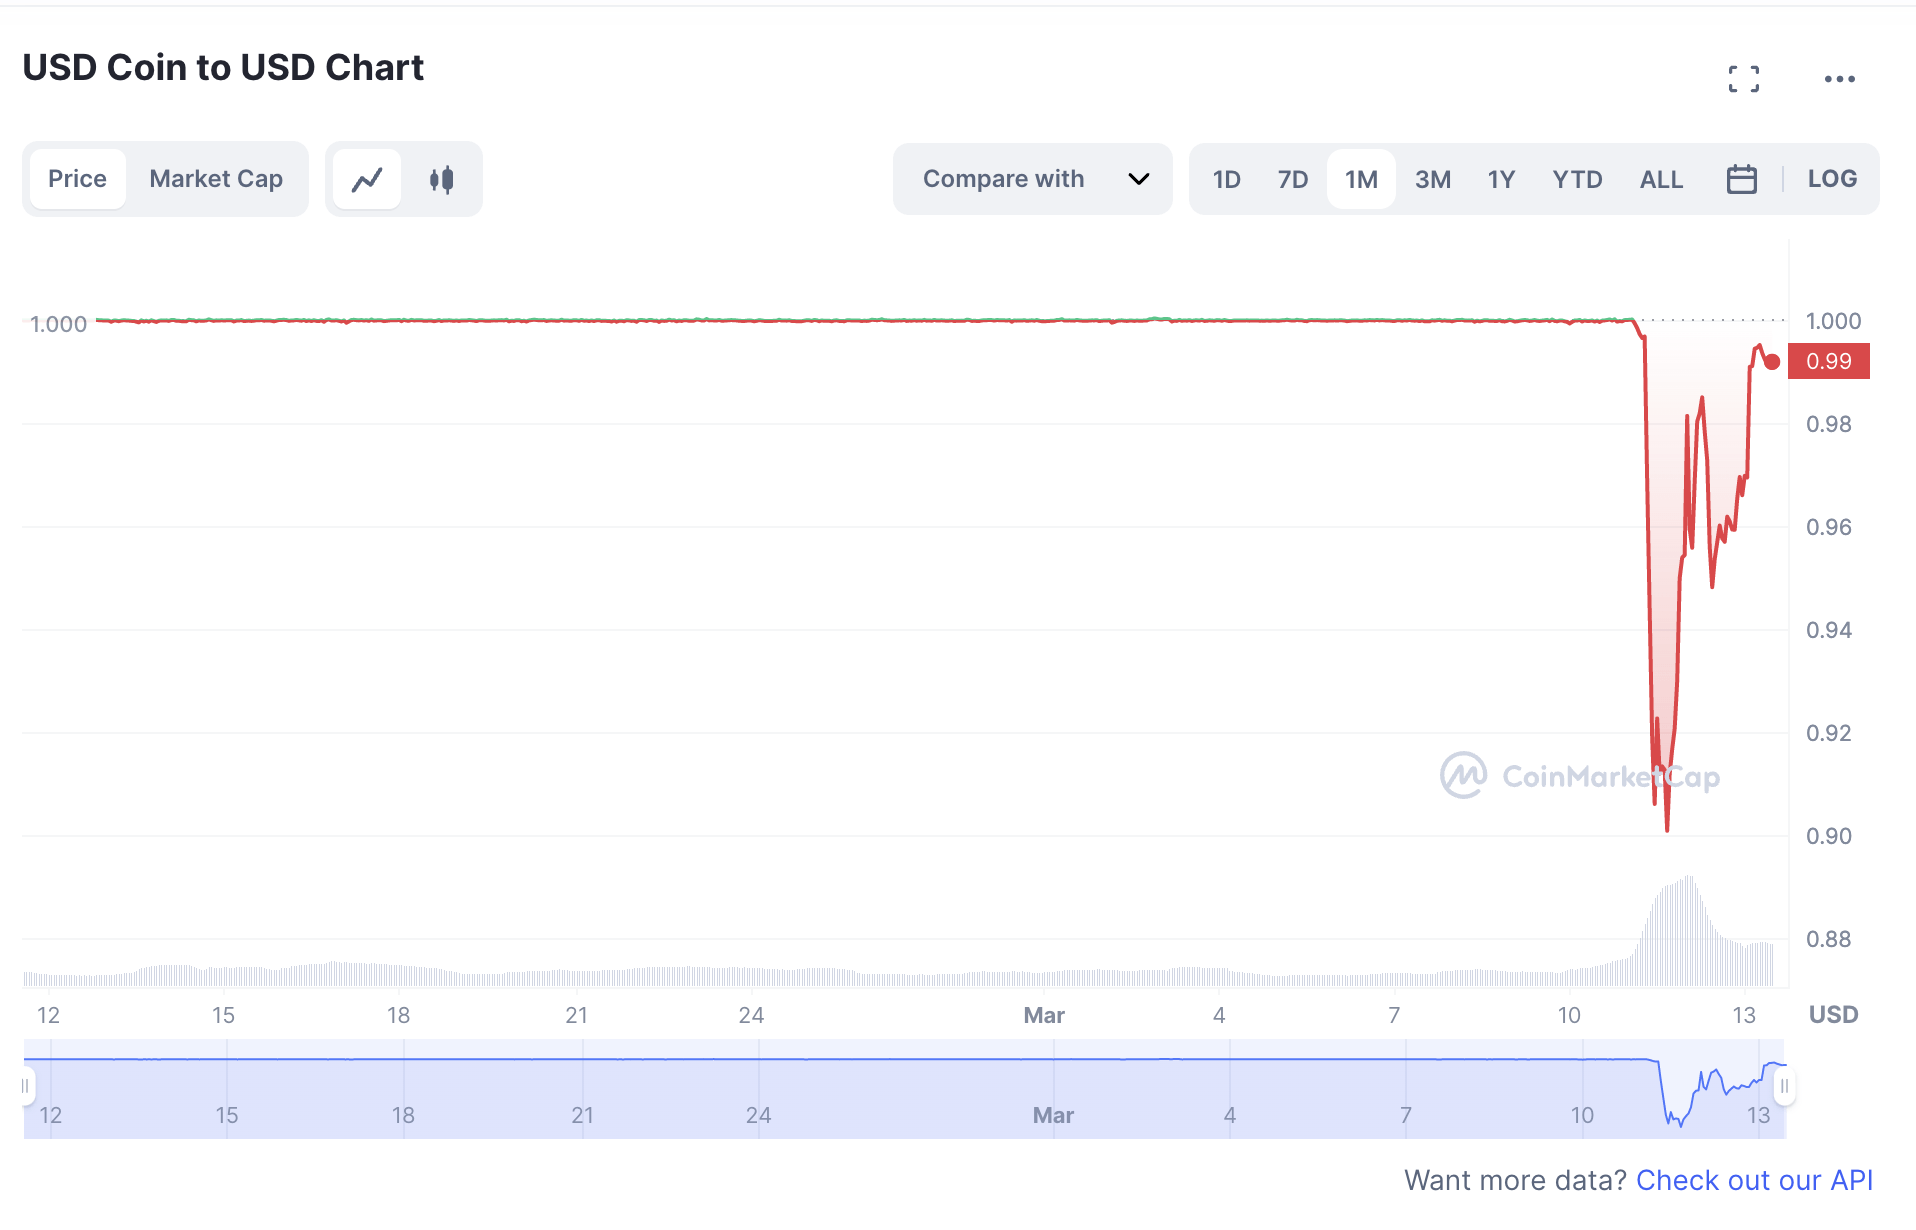Choose the YTD time range
Screen dimensions: 1916x1230
[1577, 179]
